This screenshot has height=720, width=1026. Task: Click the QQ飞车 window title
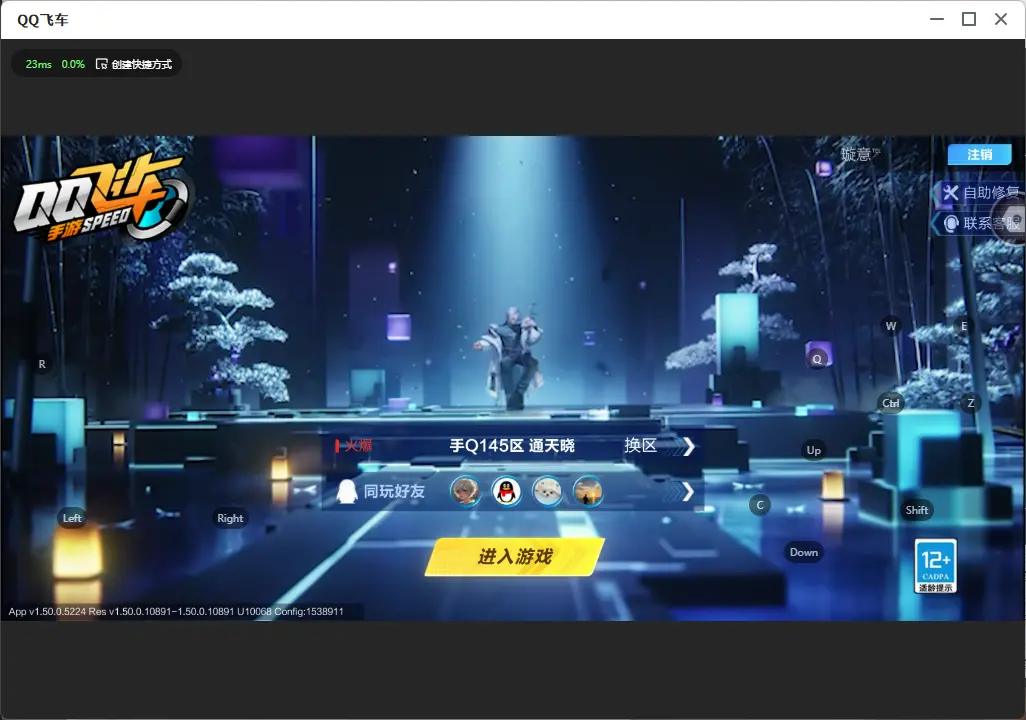coord(43,20)
